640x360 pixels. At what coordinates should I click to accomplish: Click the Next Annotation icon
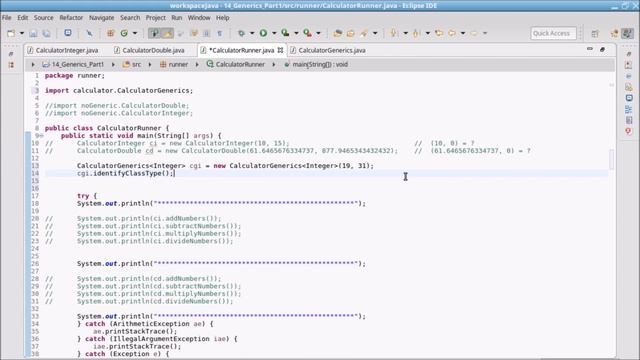(x=394, y=33)
